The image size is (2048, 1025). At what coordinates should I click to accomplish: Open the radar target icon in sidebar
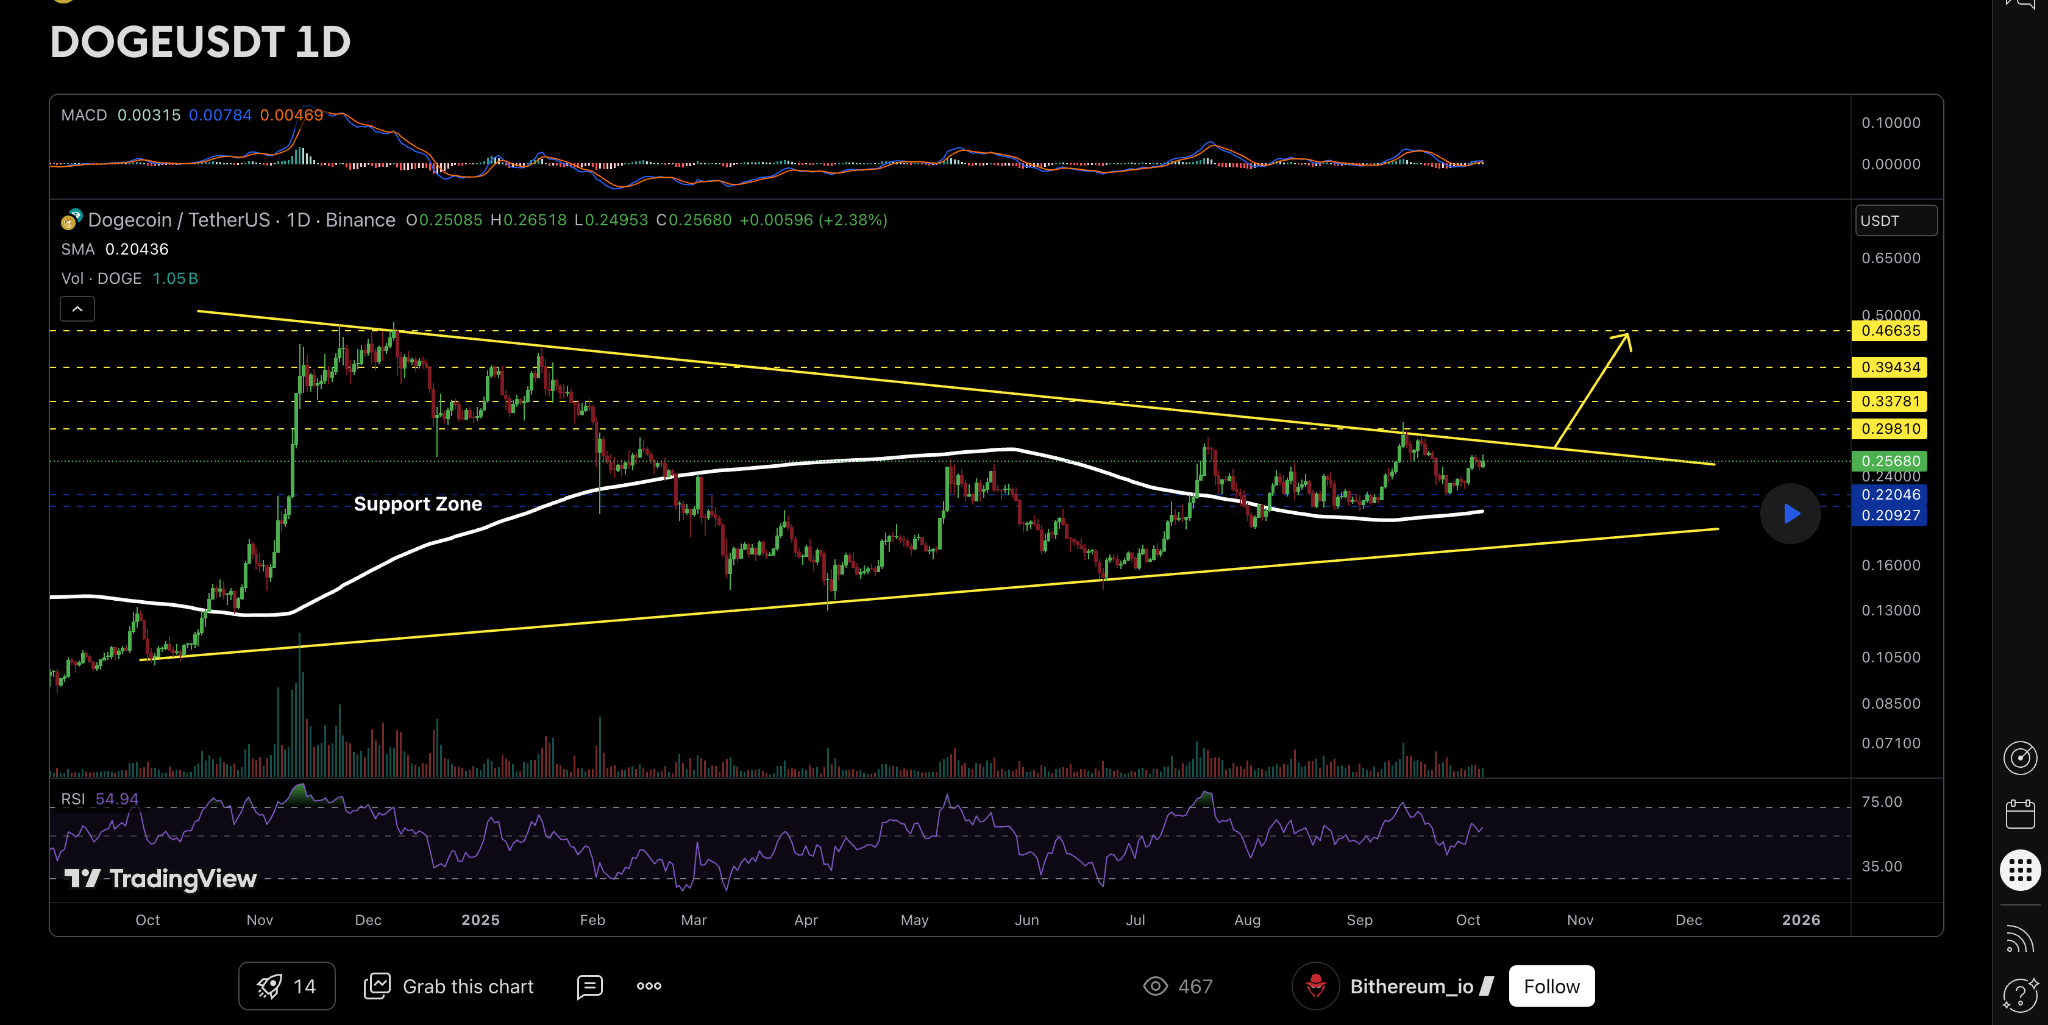pos(2020,758)
